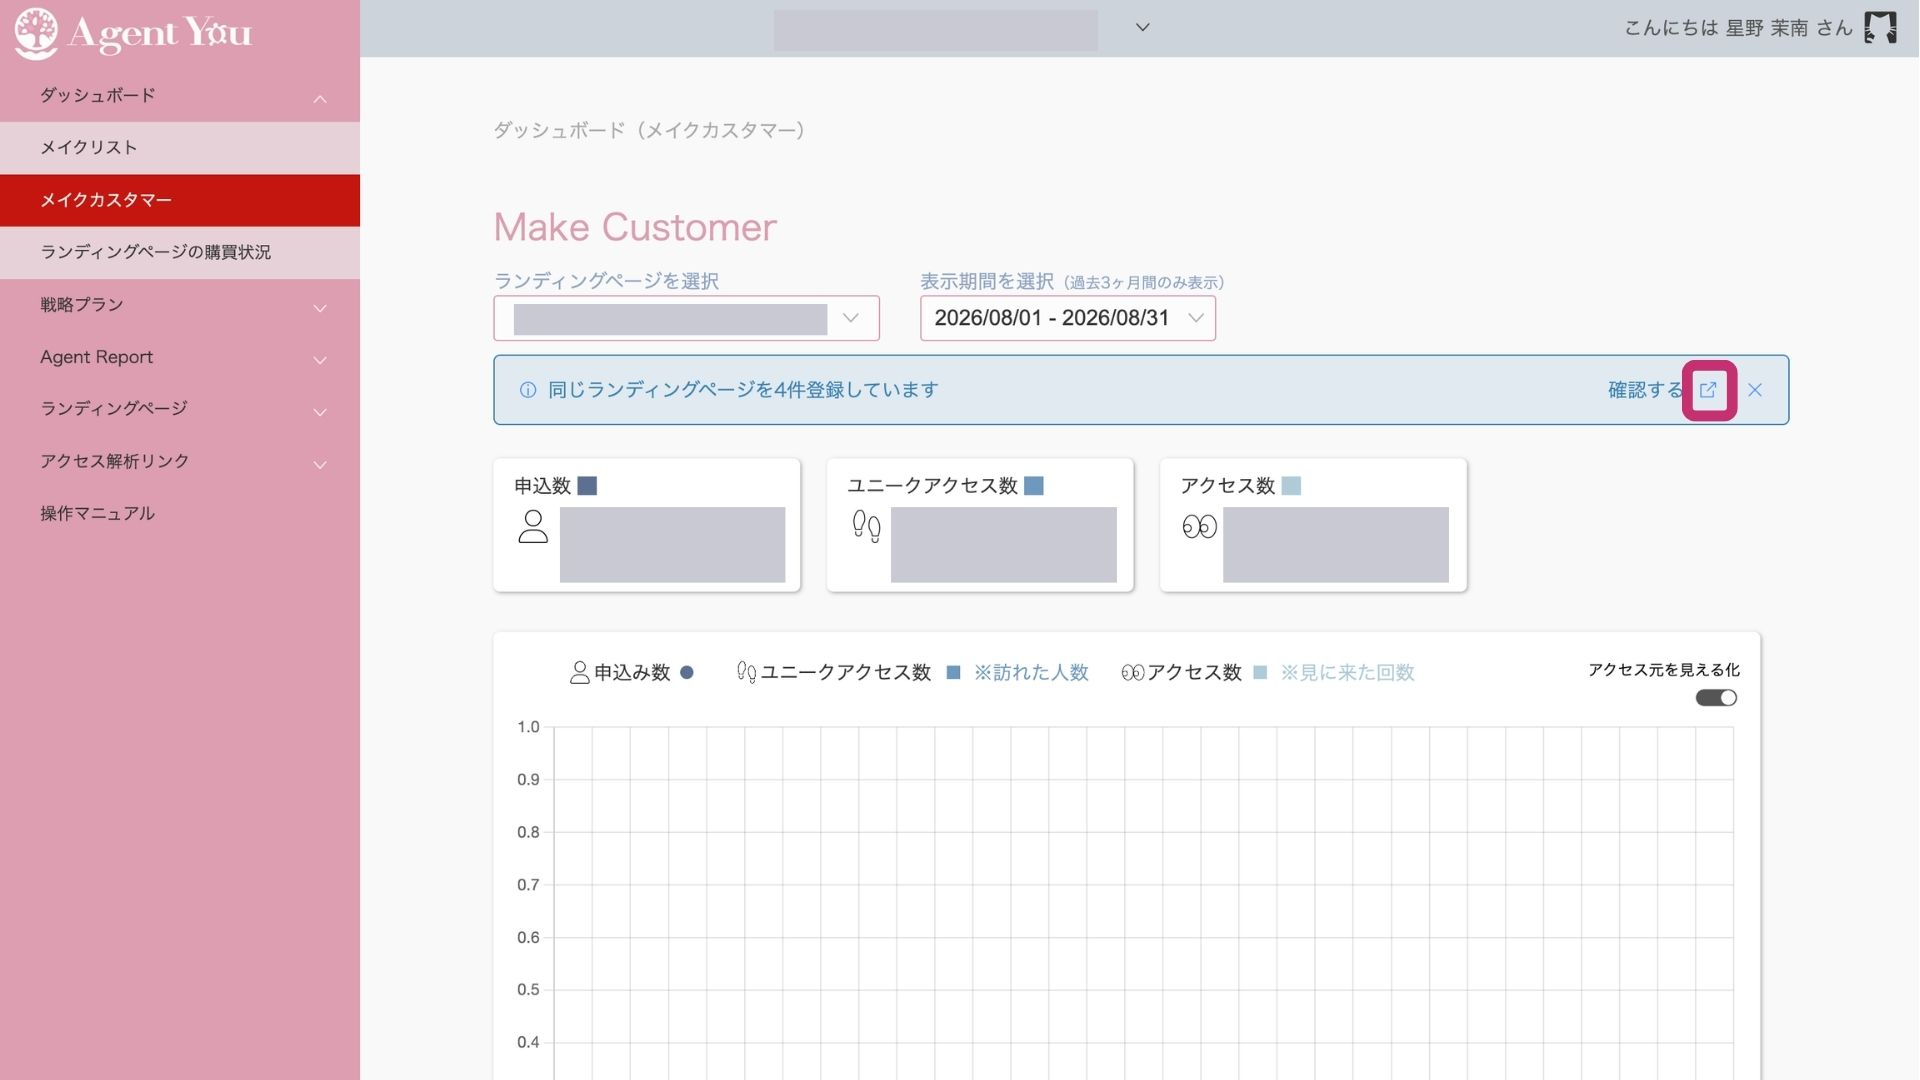Click the ランディングページを選択 label

pyautogui.click(x=607, y=281)
